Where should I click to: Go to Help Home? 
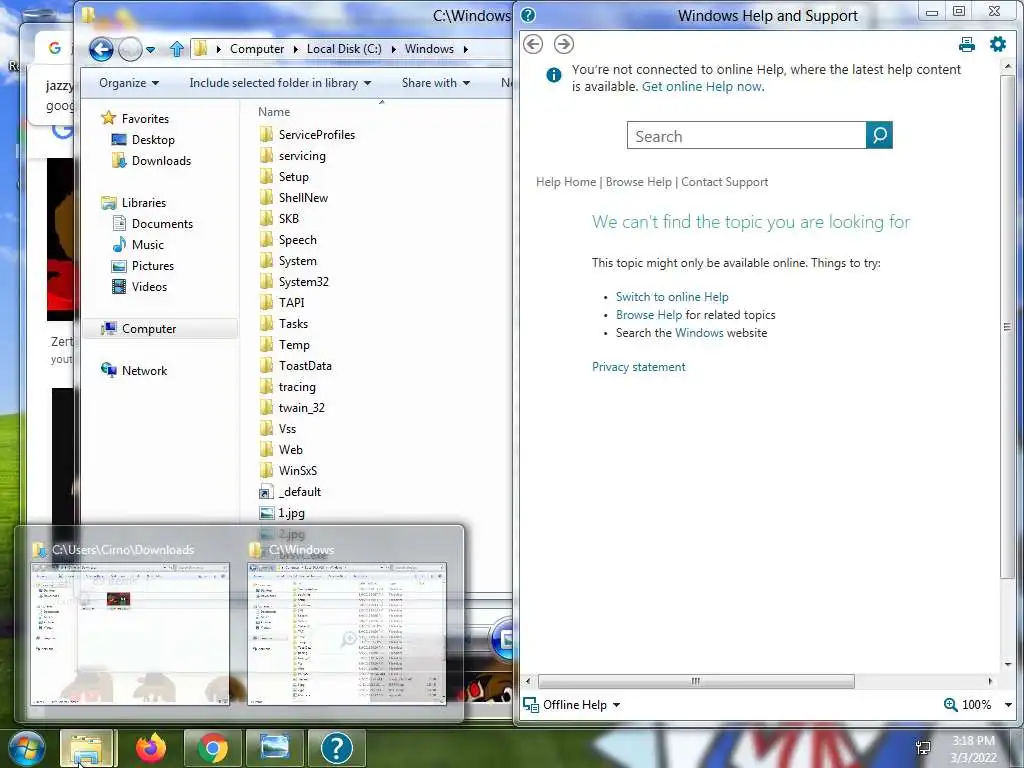pyautogui.click(x=566, y=182)
